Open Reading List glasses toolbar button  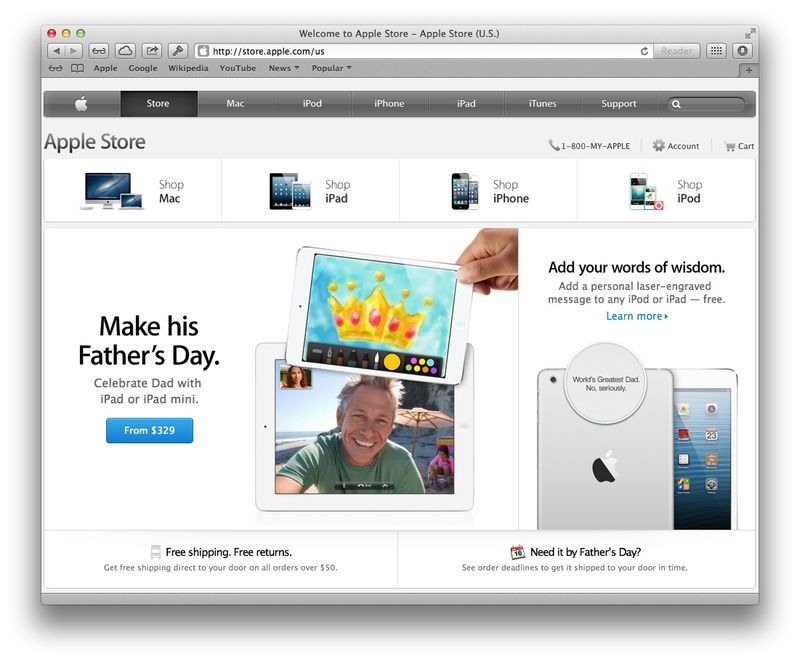click(98, 51)
